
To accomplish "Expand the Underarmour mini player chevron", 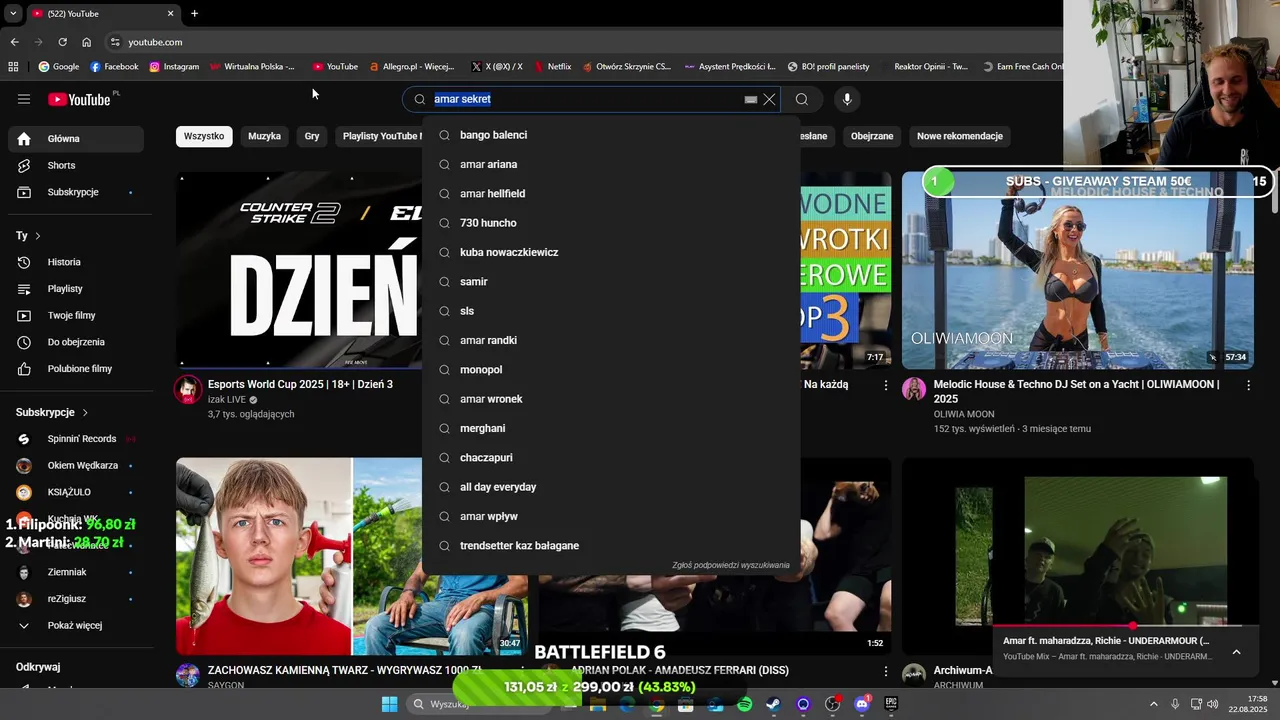I will coord(1236,652).
